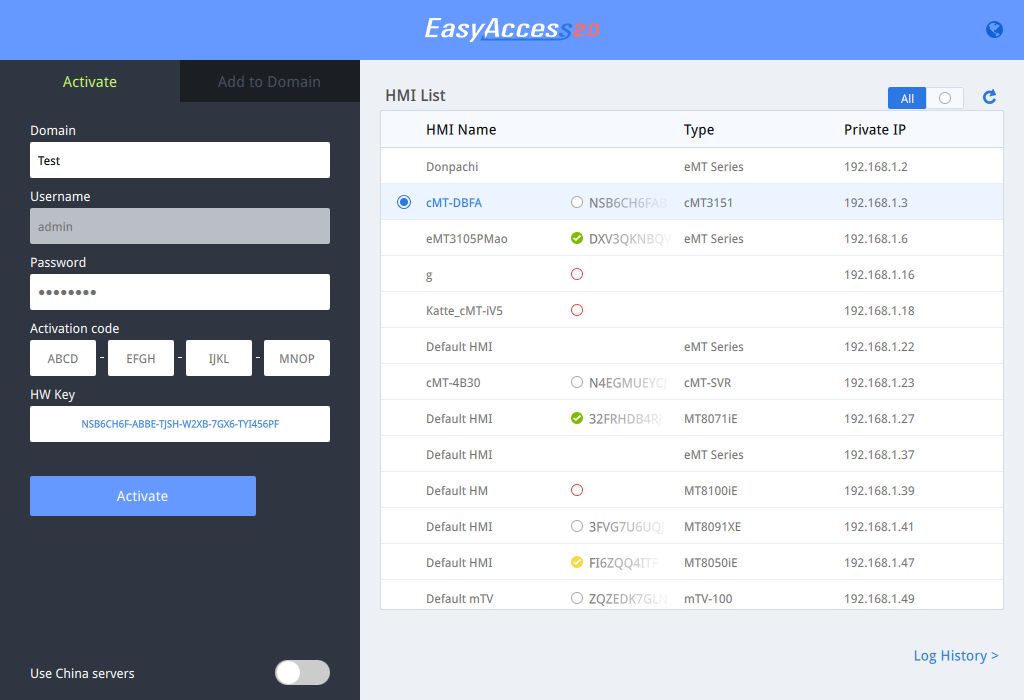Click the MT8091XE type cell
Image resolution: width=1024 pixels, height=700 pixels.
point(712,526)
